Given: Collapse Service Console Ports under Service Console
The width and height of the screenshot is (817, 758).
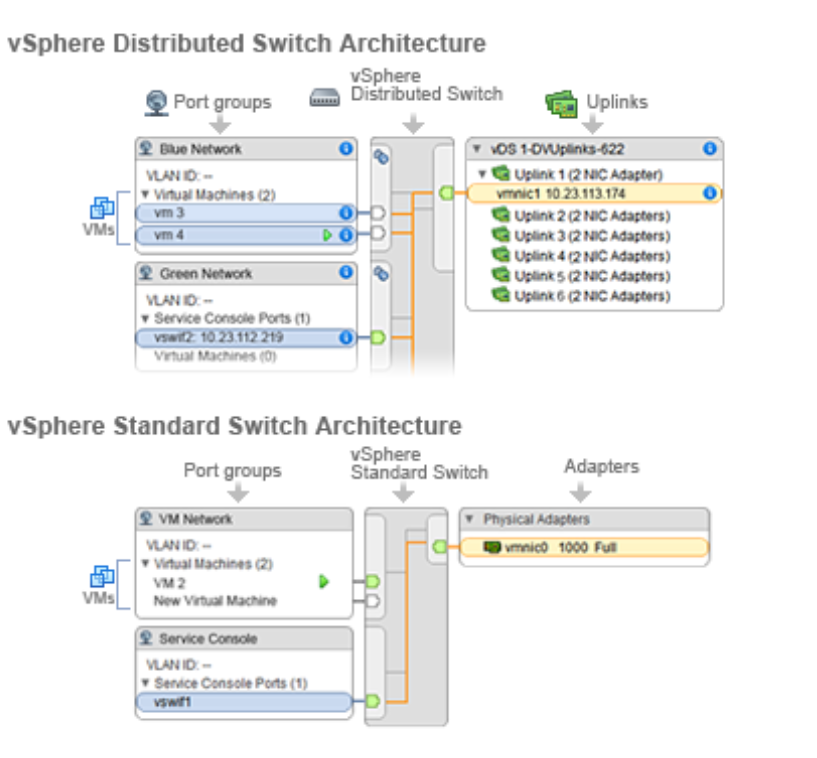Looking at the screenshot, I should [145, 682].
